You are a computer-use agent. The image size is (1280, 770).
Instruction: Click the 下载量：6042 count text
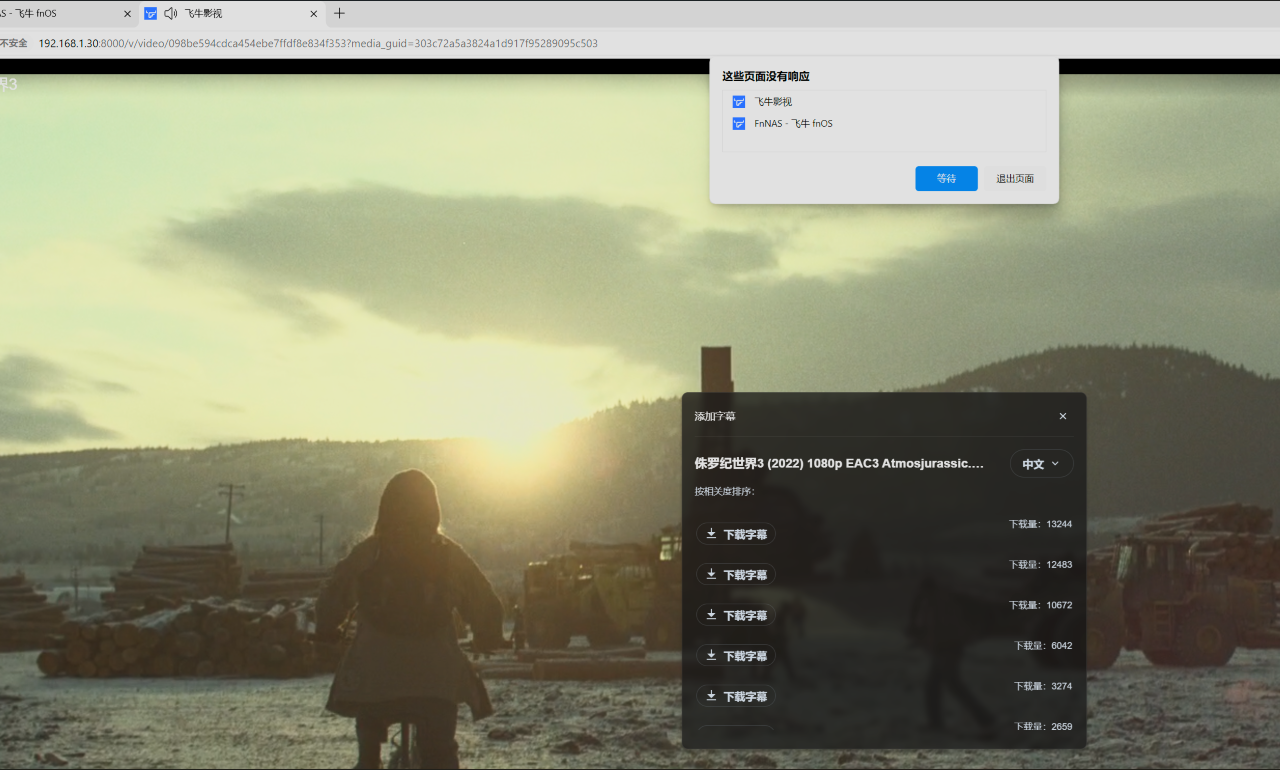pos(1043,646)
